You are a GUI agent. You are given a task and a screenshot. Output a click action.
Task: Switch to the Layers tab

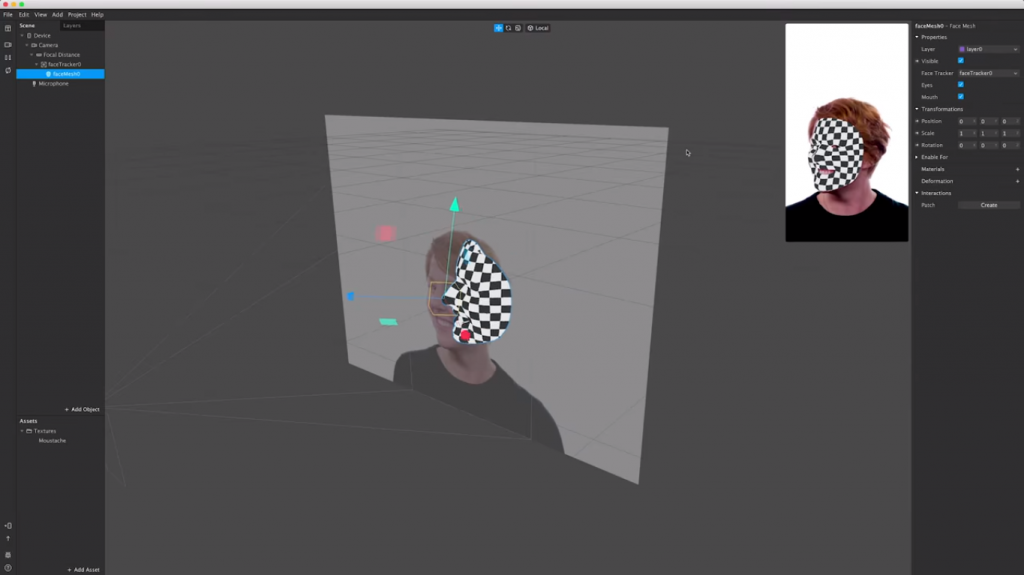[72, 26]
